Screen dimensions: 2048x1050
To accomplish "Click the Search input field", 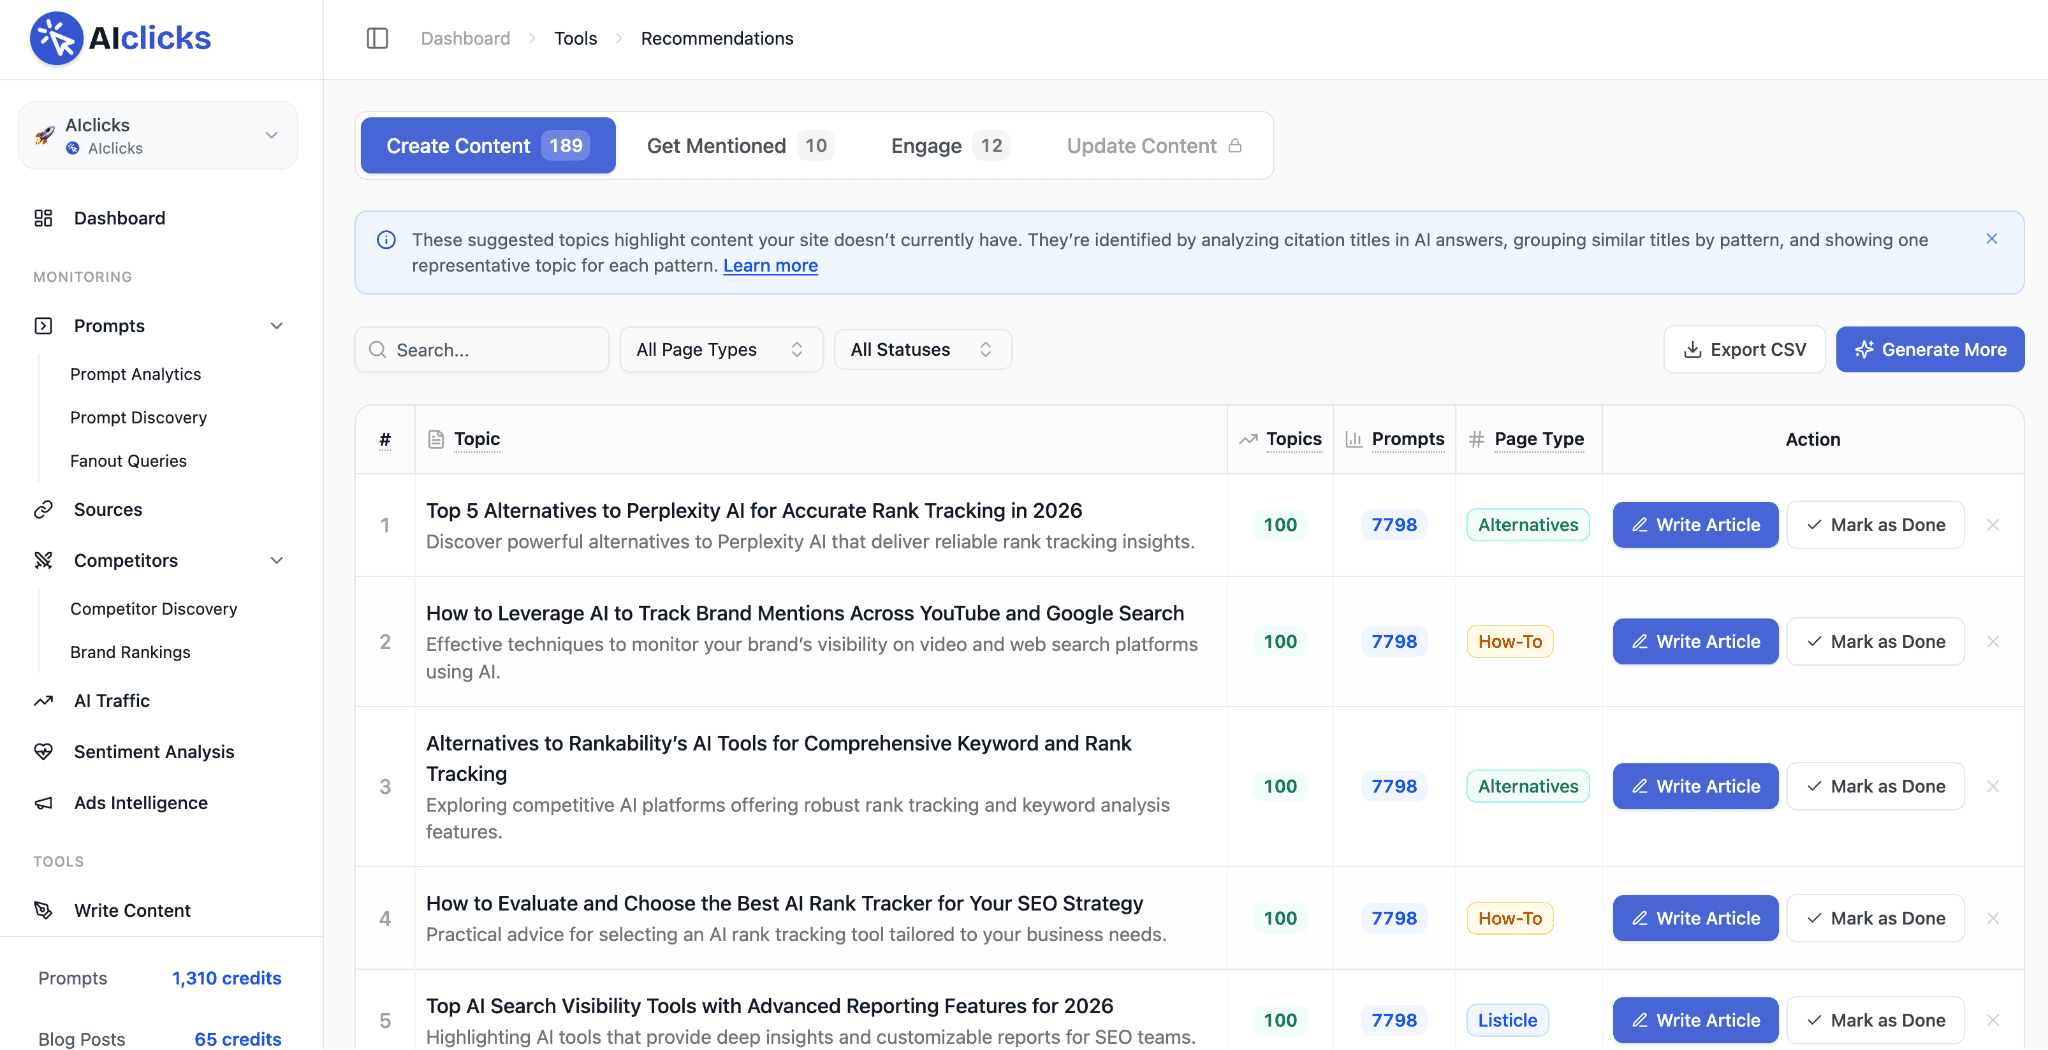I will pos(482,350).
